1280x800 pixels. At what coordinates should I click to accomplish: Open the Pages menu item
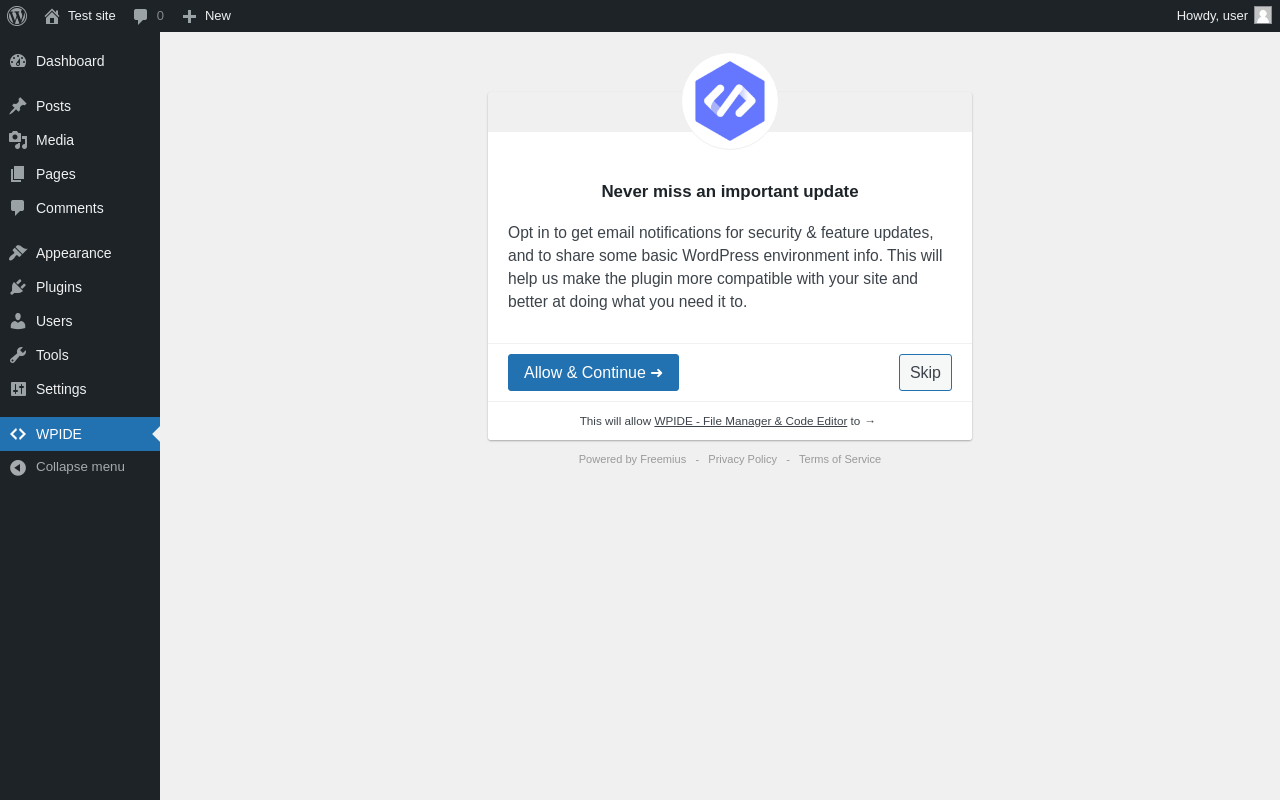(80, 174)
